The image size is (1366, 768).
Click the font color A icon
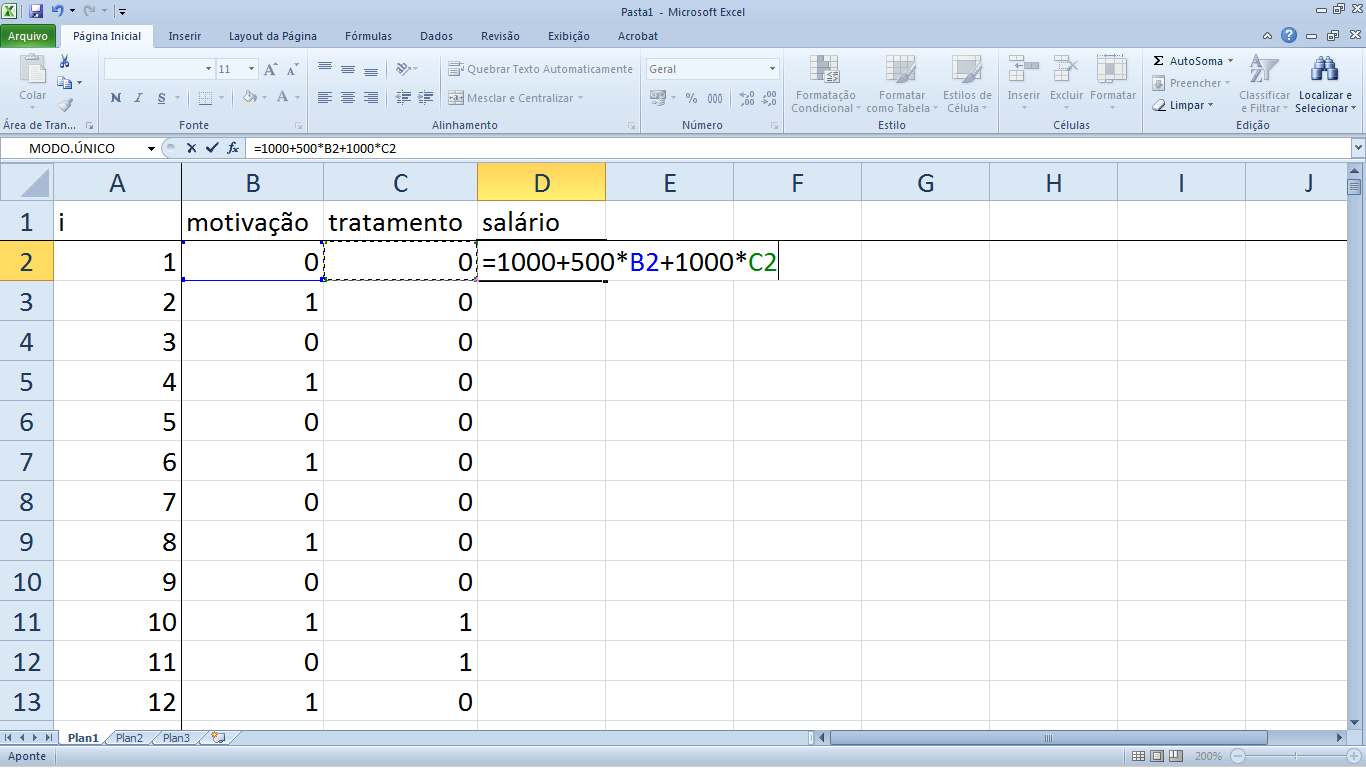283,97
